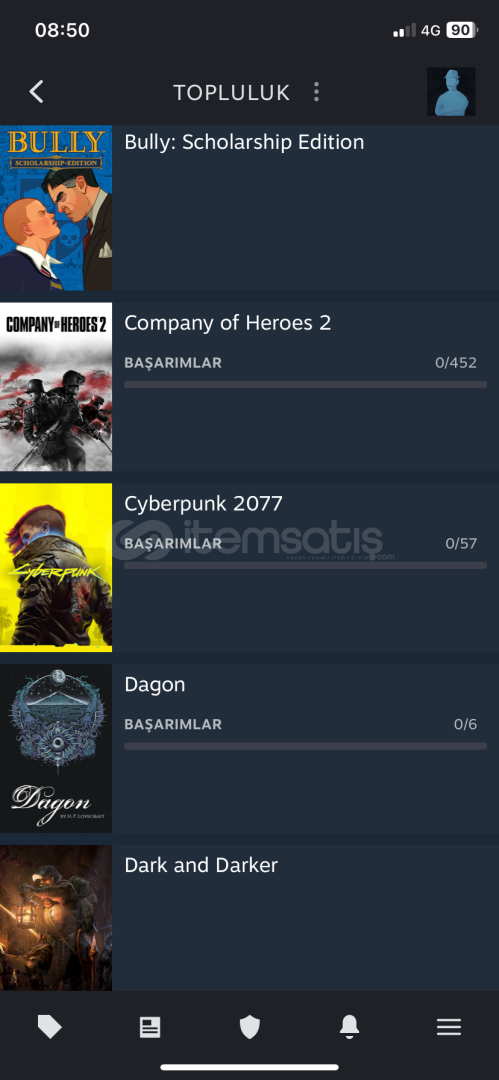Tap Company of Heroes 2 cover art
This screenshot has height=1080, width=499.
click(56, 387)
